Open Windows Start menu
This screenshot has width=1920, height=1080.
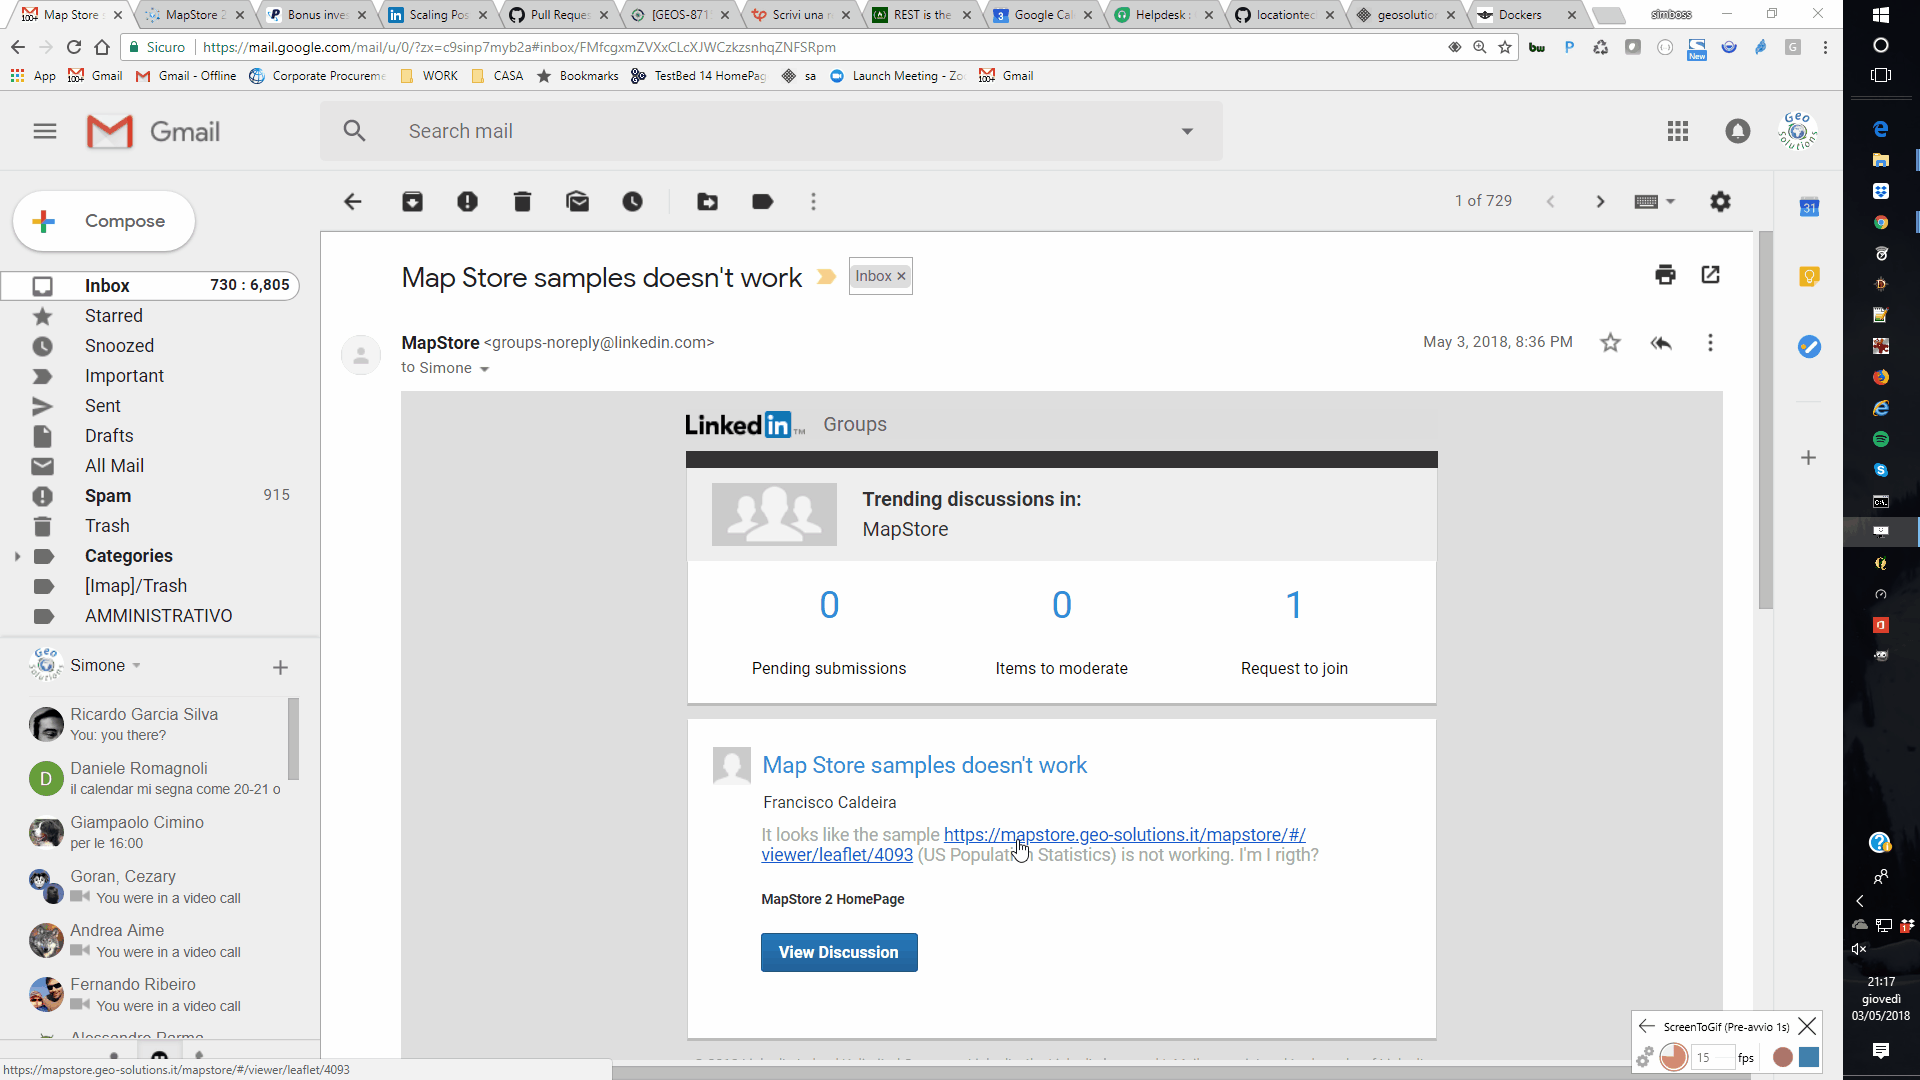[1880, 14]
